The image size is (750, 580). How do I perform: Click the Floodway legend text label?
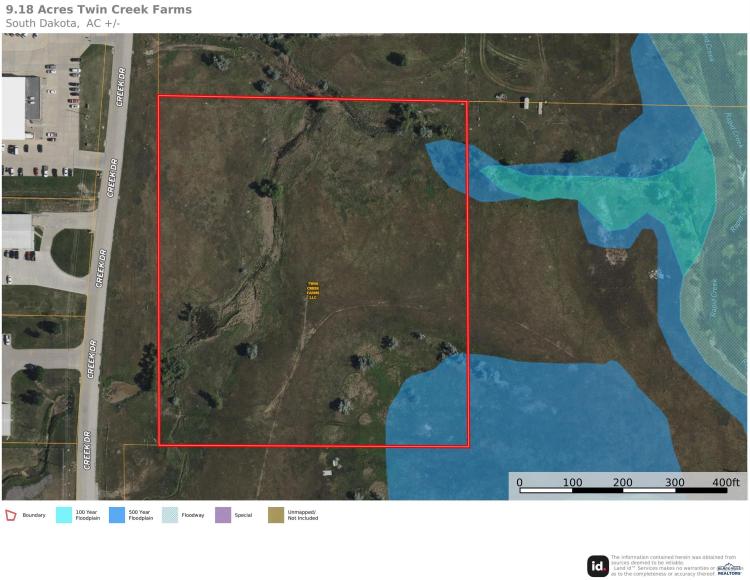pos(193,515)
